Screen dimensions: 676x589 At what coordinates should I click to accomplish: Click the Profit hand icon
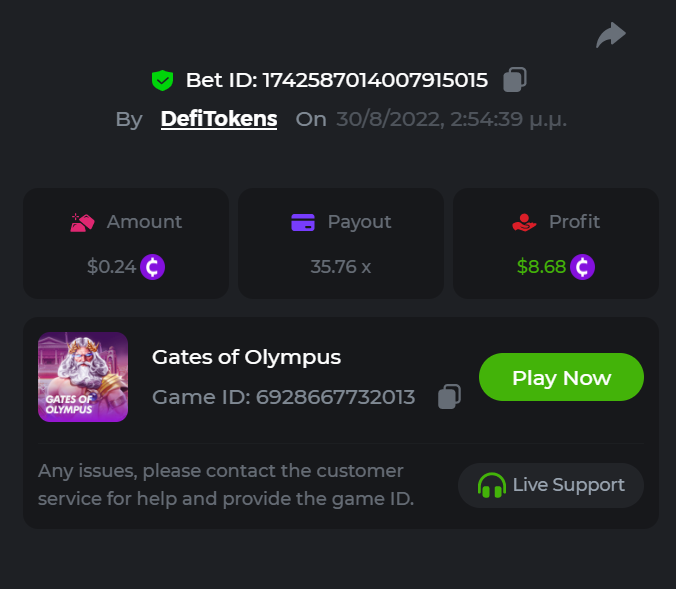(x=524, y=222)
